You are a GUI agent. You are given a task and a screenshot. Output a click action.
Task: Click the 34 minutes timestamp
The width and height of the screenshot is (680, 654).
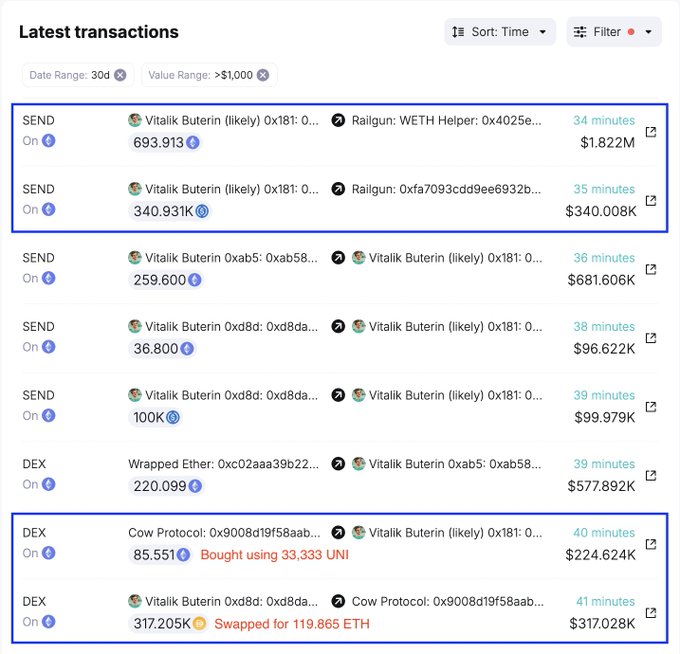click(x=603, y=120)
